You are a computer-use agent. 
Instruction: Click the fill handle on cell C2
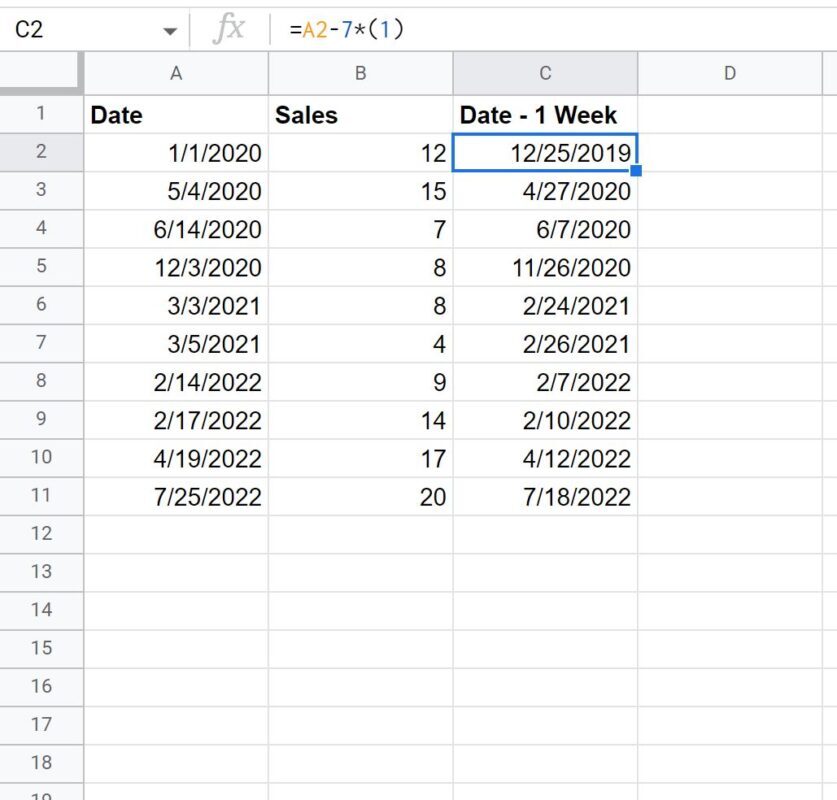tap(636, 170)
